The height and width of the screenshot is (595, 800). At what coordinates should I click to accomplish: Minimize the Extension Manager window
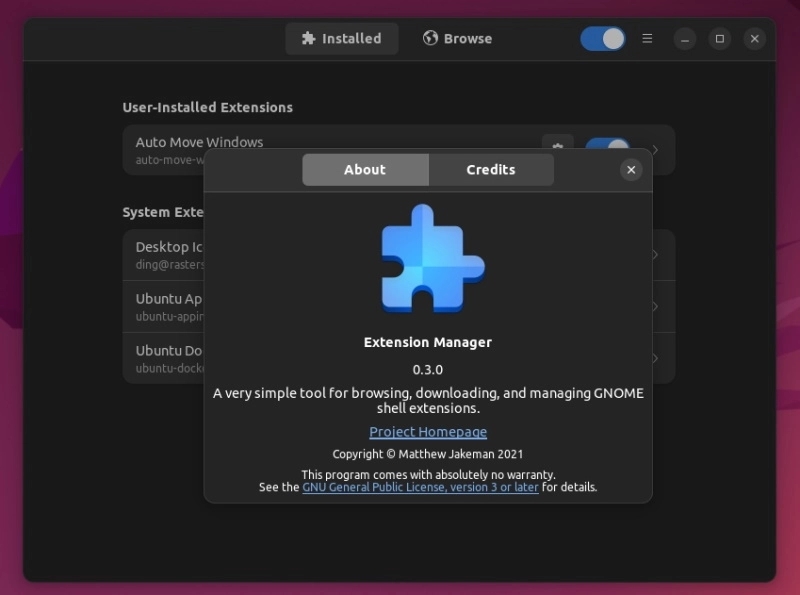pyautogui.click(x=685, y=39)
